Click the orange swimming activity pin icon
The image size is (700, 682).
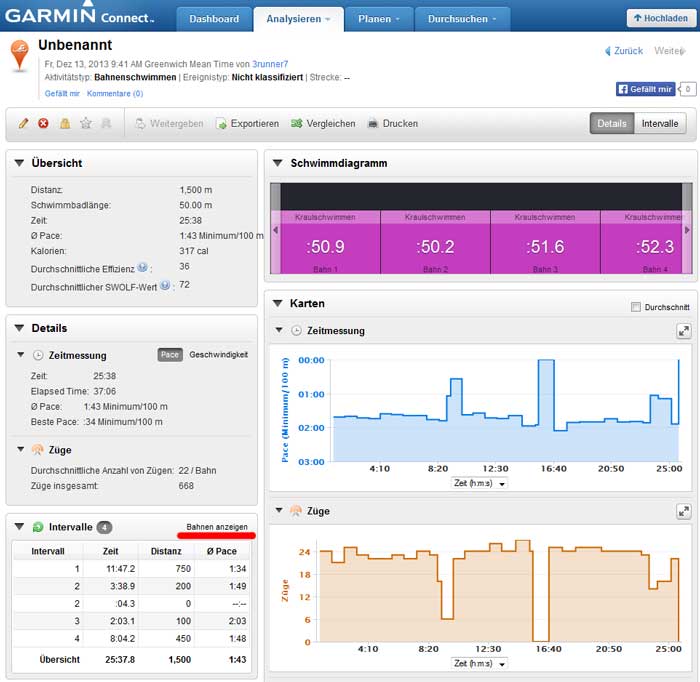click(20, 55)
